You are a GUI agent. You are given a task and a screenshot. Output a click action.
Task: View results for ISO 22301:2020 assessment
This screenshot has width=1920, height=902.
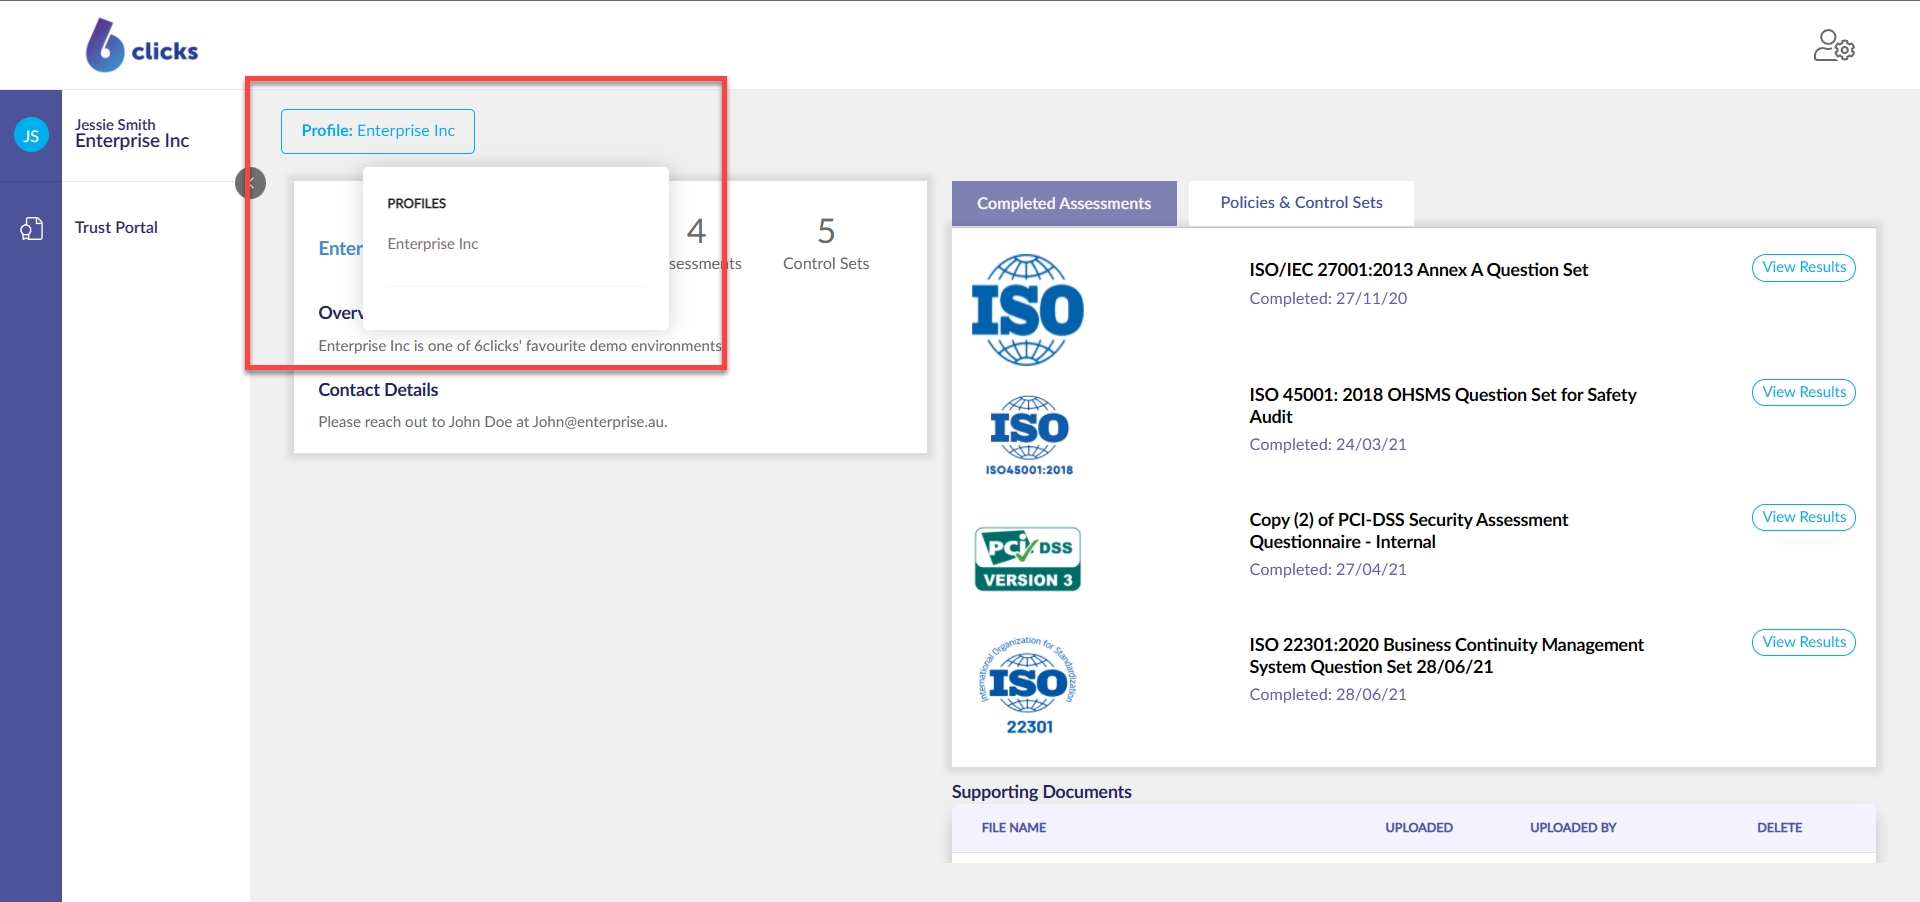[1804, 642]
